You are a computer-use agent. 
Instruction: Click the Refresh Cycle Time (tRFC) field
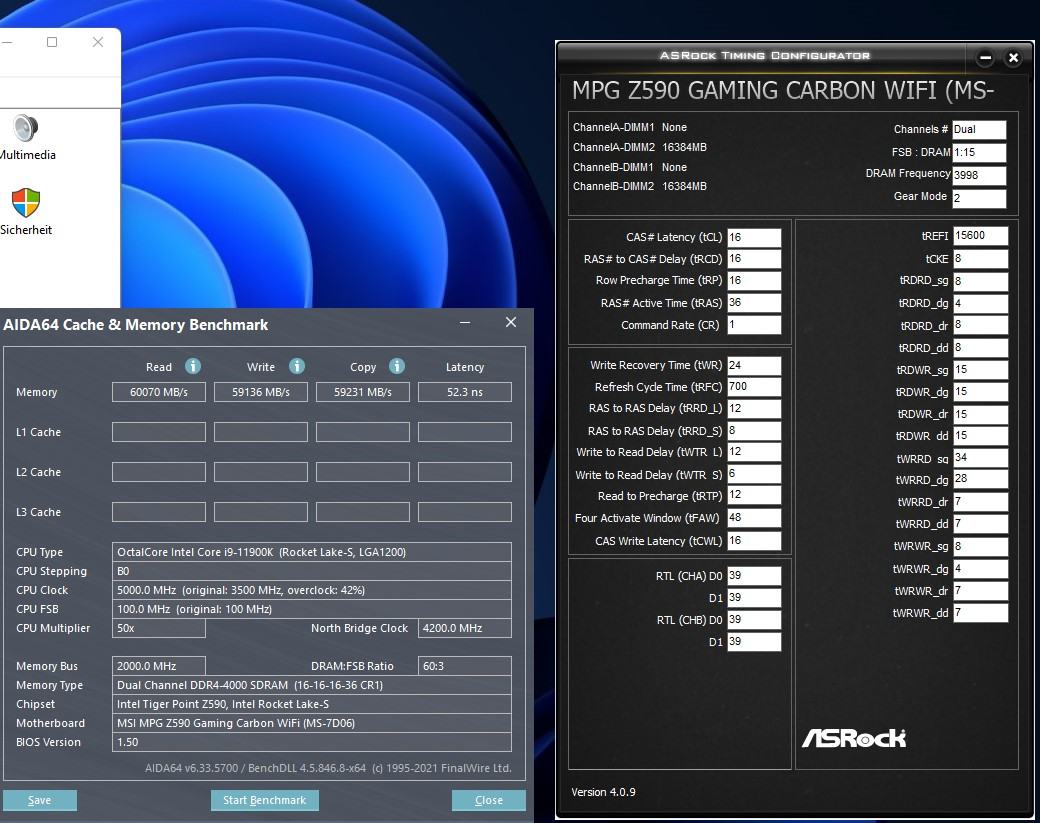[x=754, y=387]
